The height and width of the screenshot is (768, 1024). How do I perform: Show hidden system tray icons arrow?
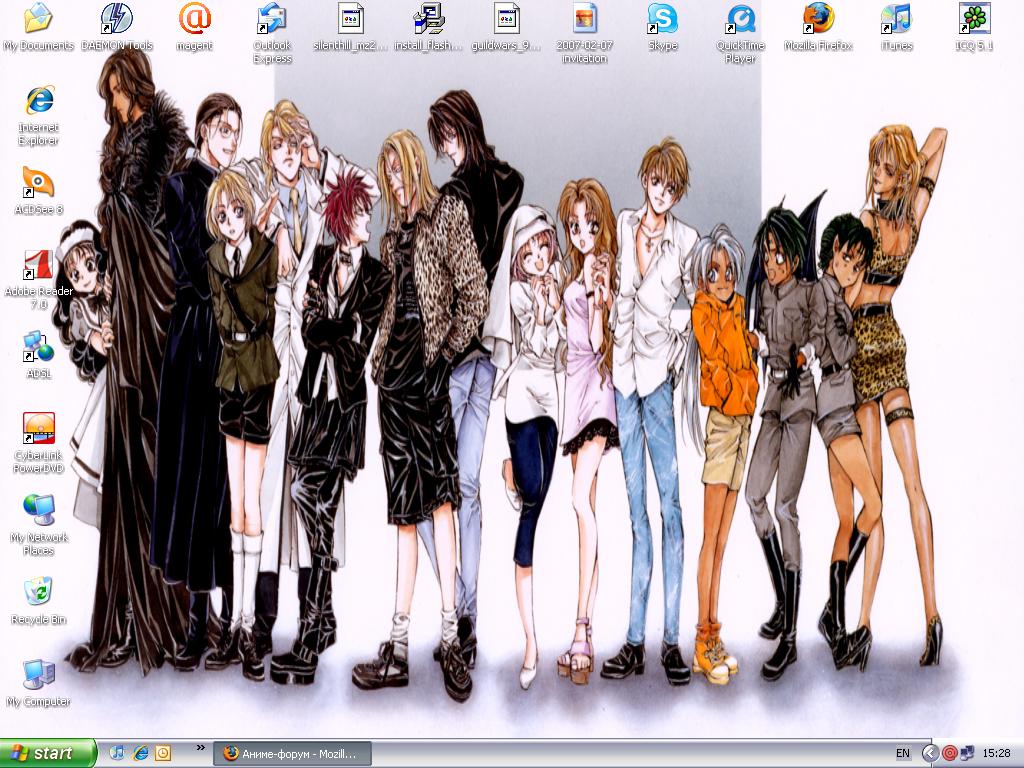pyautogui.click(x=930, y=754)
